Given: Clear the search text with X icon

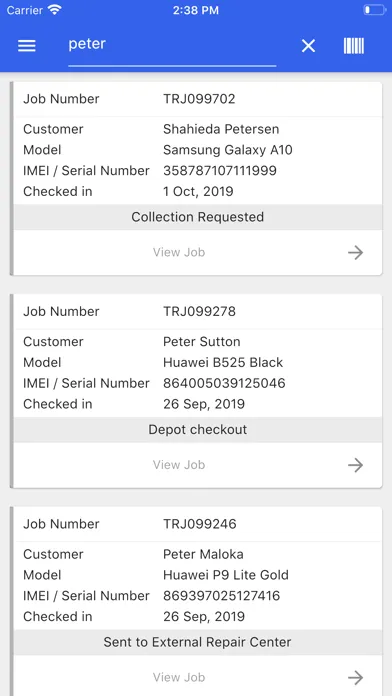Looking at the screenshot, I should (308, 46).
